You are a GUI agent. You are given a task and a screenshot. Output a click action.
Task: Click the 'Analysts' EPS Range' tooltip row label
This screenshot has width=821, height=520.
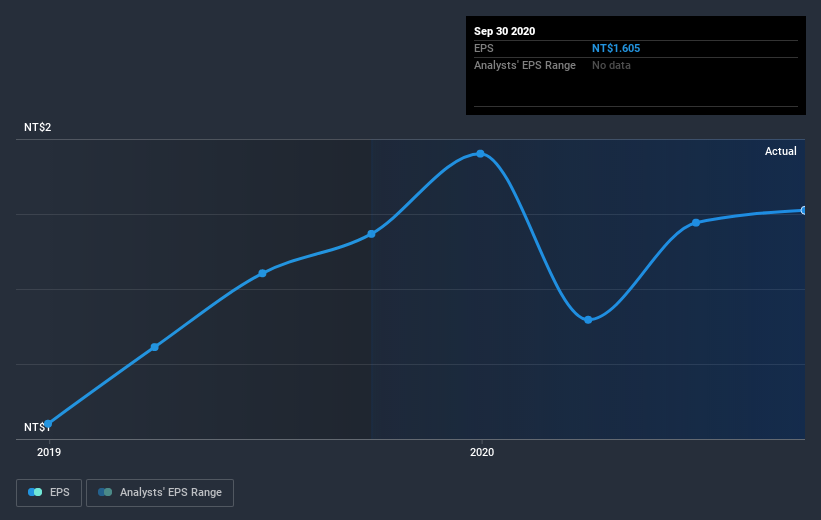pyautogui.click(x=525, y=65)
